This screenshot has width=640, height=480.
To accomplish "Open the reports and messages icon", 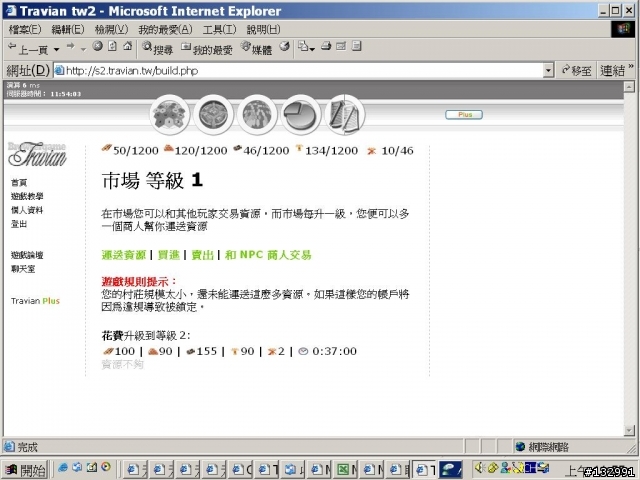I will point(344,115).
